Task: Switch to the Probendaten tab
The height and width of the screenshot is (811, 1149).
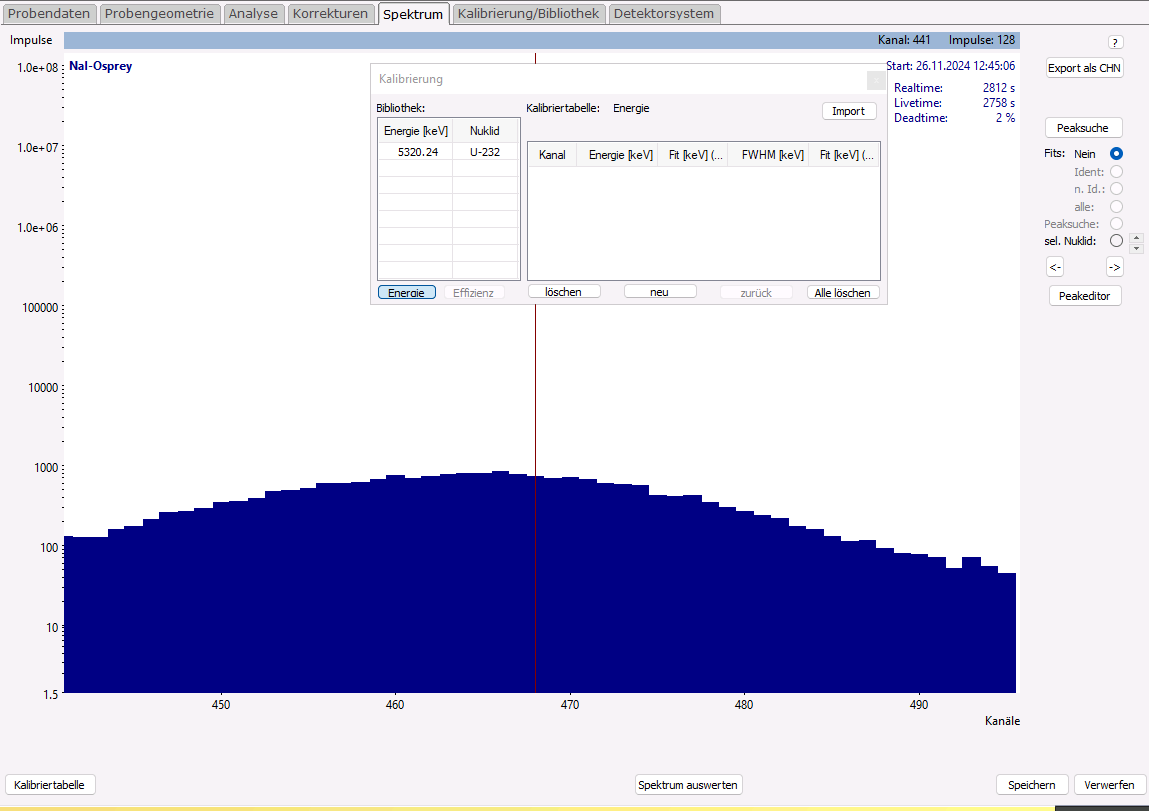Action: tap(50, 14)
